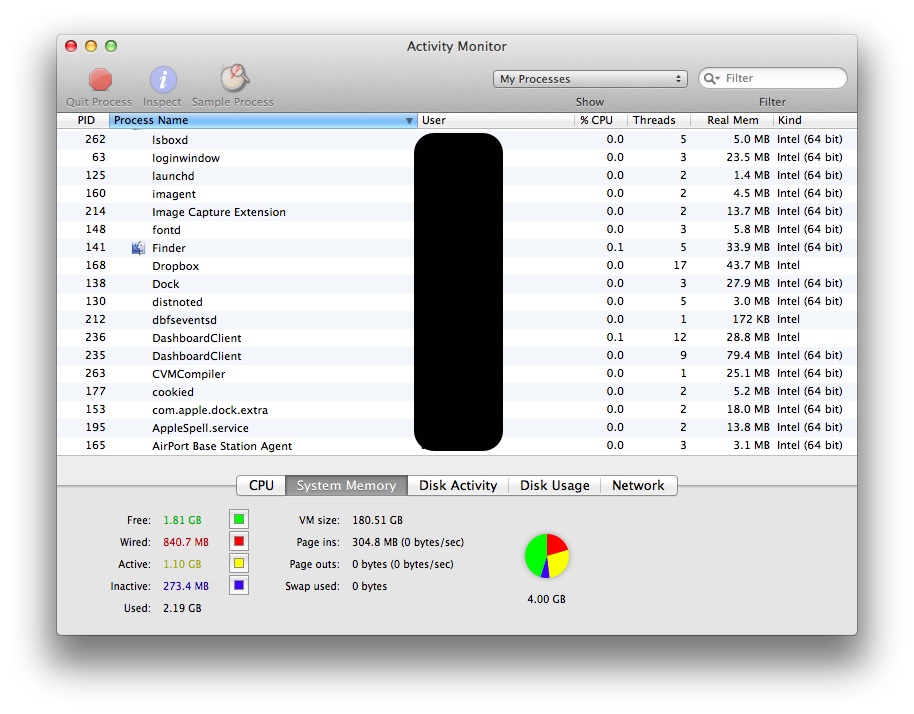Select the System Memory tab
Viewport: 914px width, 714px height.
coord(346,486)
